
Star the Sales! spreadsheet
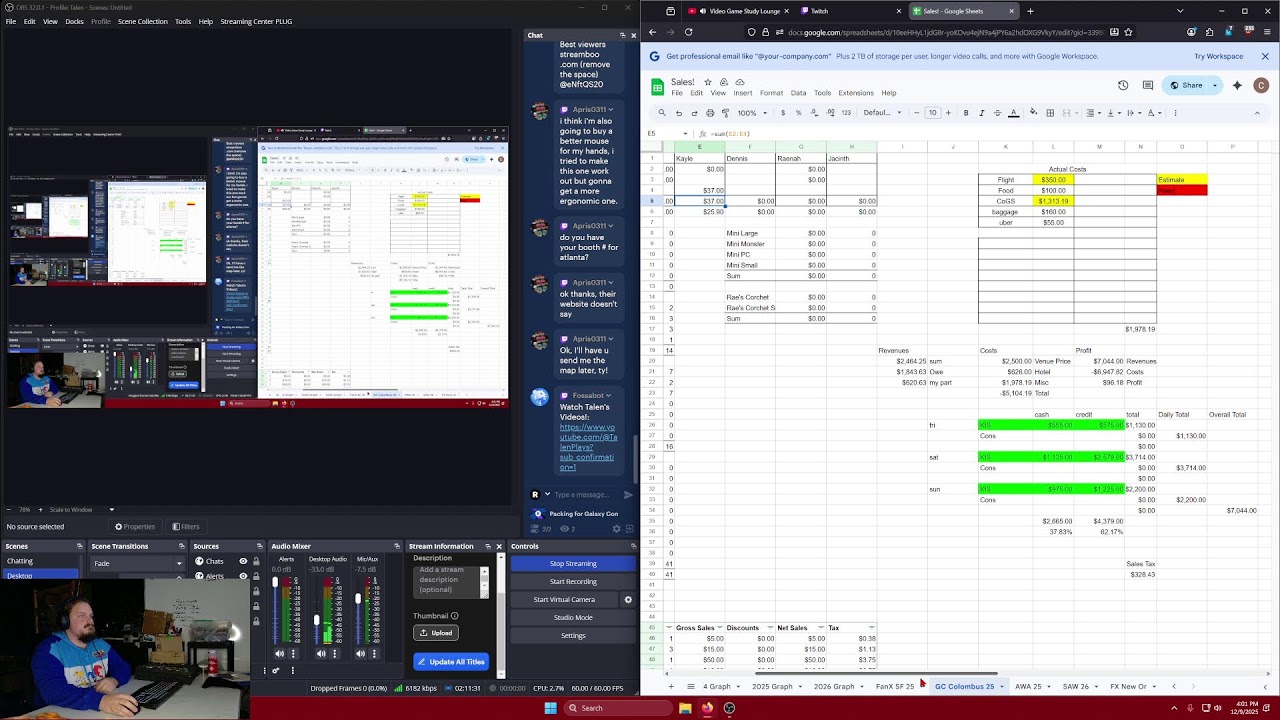click(x=708, y=82)
